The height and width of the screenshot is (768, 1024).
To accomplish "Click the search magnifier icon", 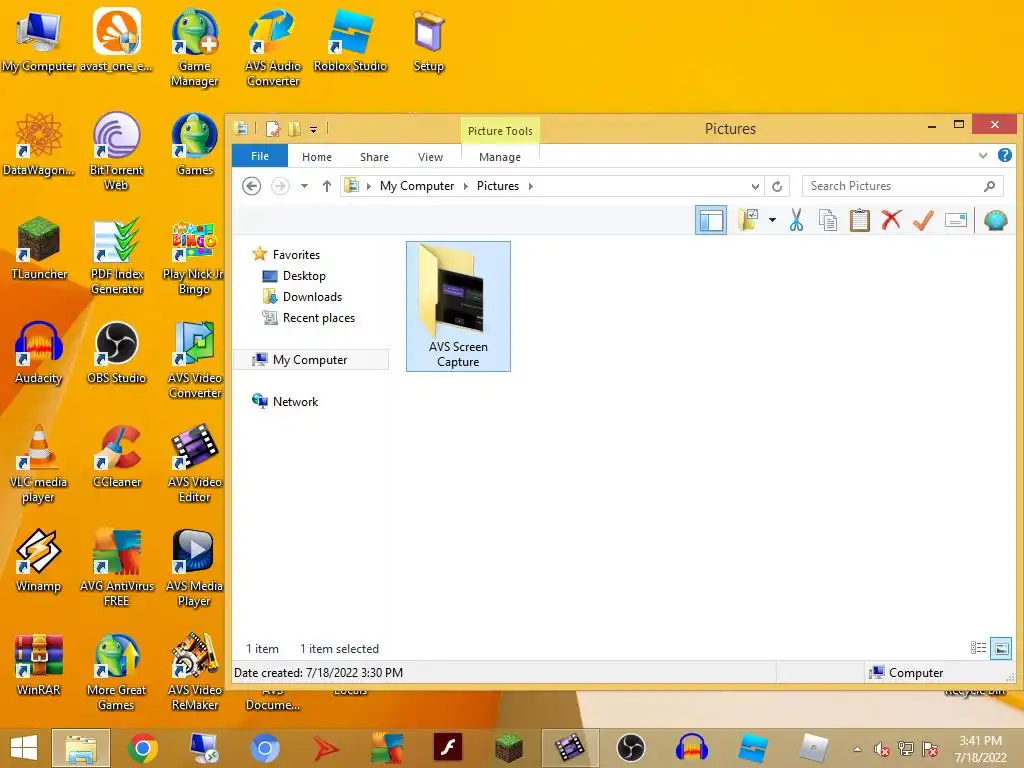I will [x=989, y=186].
